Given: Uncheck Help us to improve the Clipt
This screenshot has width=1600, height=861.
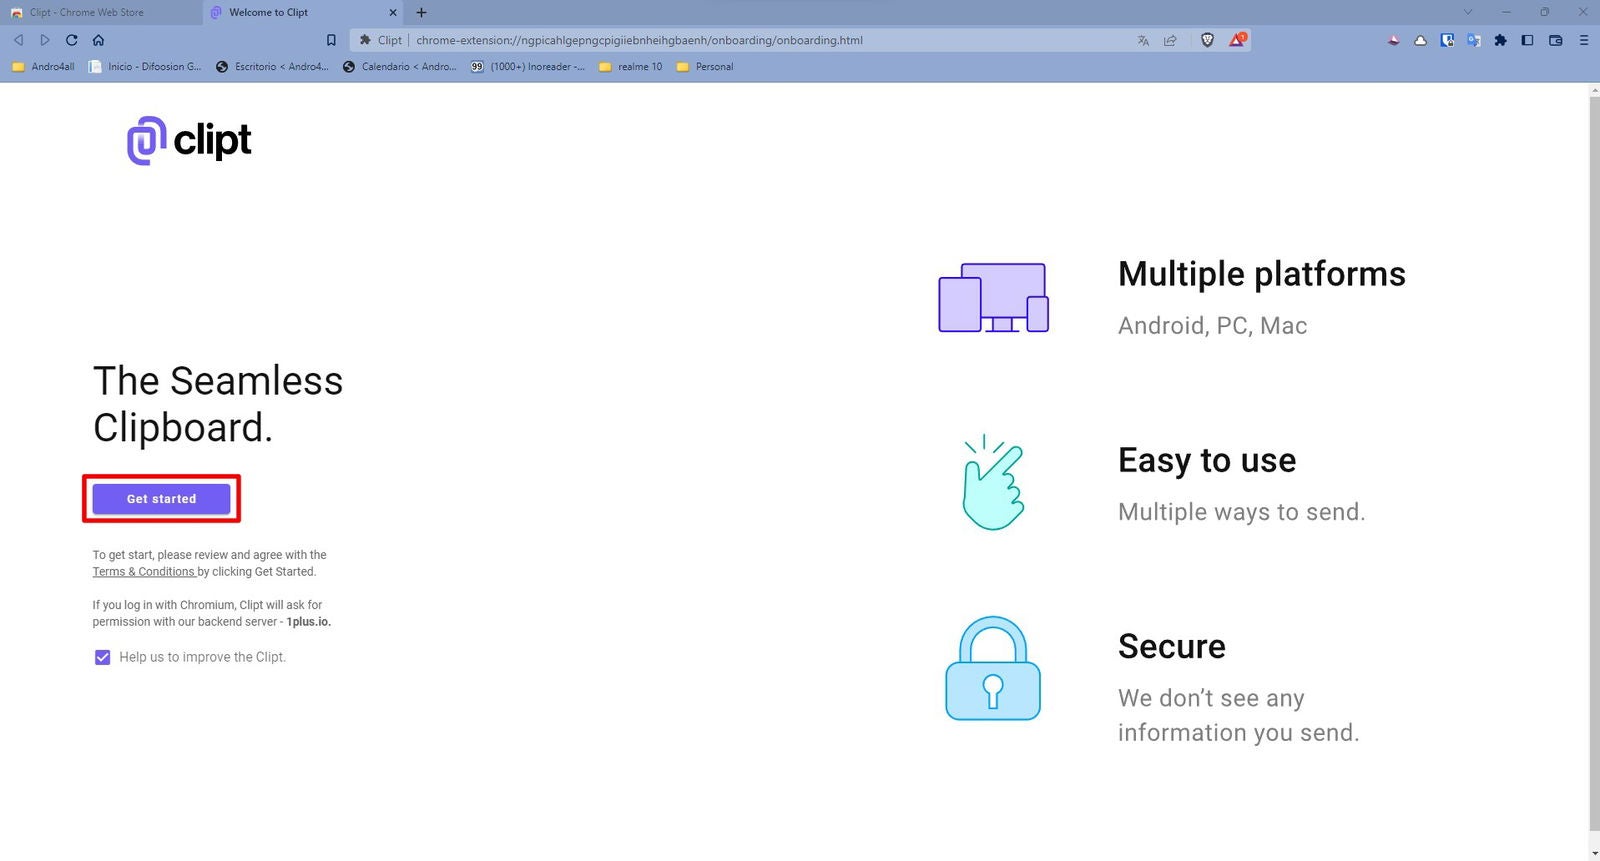Looking at the screenshot, I should [x=102, y=657].
